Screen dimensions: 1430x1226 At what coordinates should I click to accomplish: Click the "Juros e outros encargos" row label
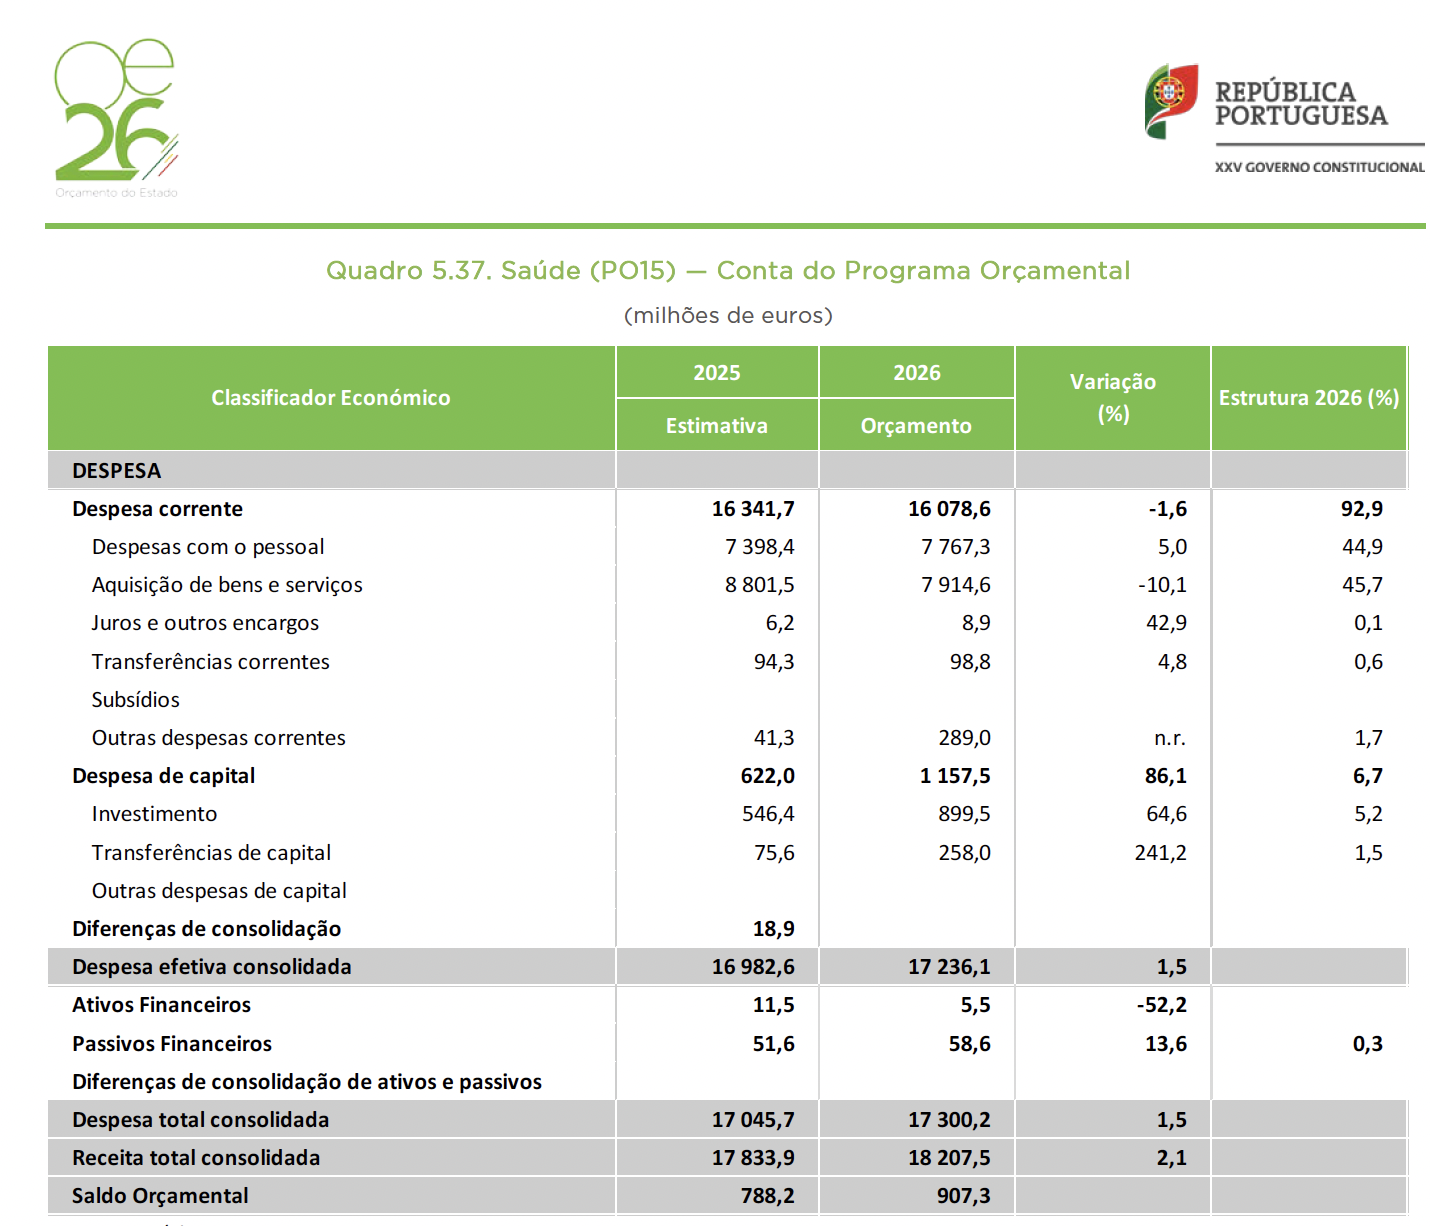tap(205, 623)
